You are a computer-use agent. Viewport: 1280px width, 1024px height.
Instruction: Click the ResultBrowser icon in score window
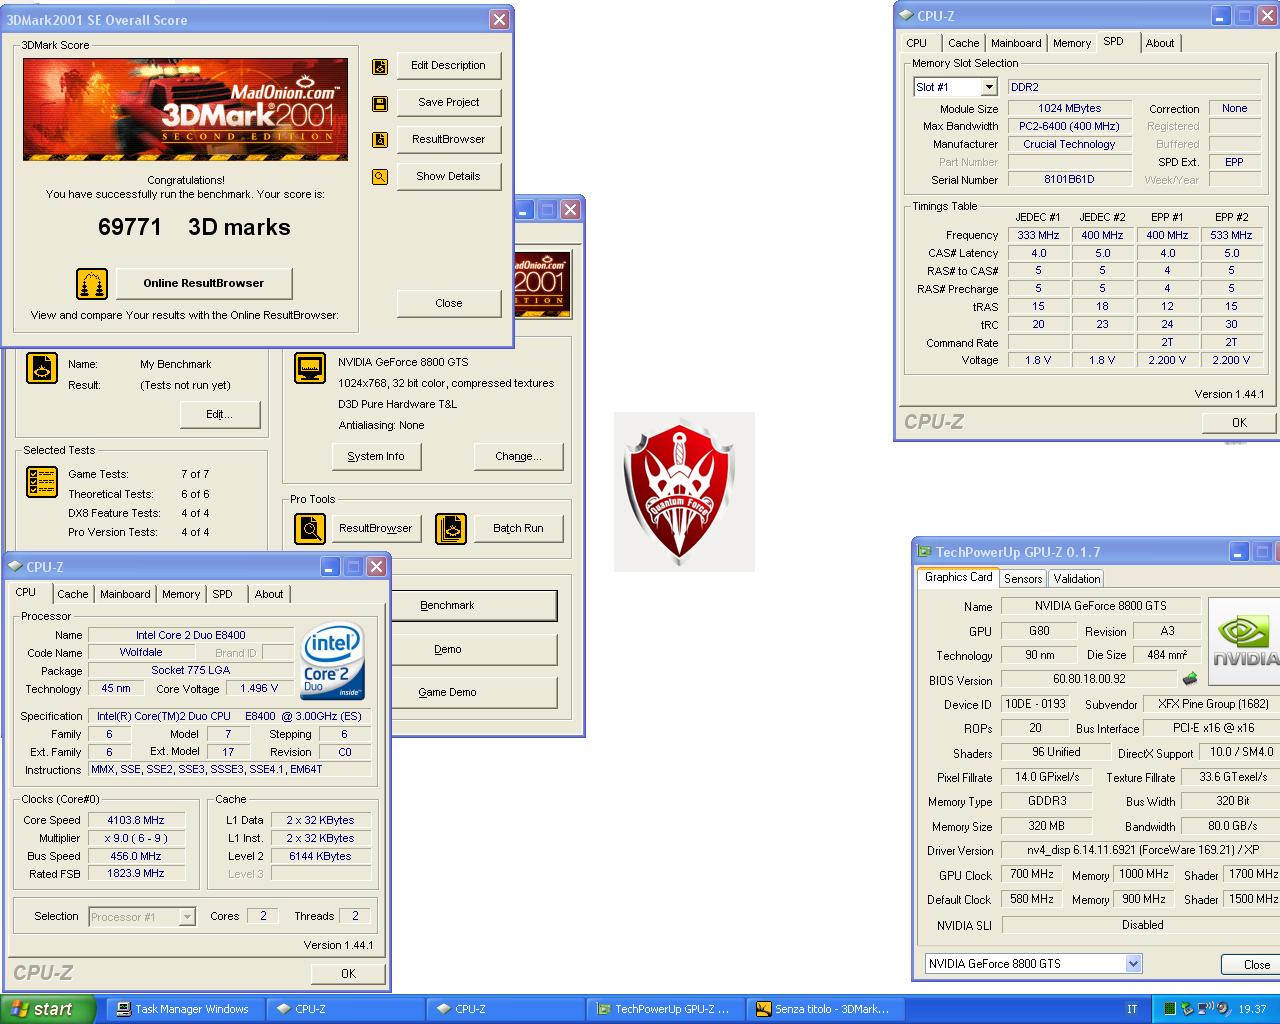point(380,140)
